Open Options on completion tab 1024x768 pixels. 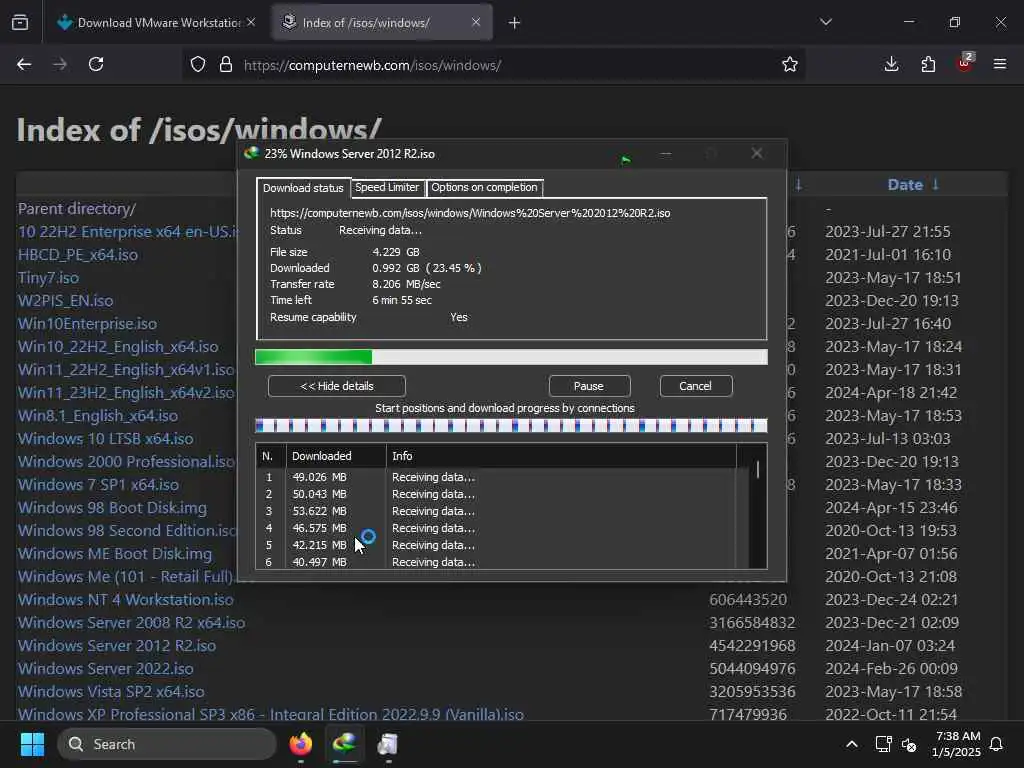pyautogui.click(x=485, y=187)
